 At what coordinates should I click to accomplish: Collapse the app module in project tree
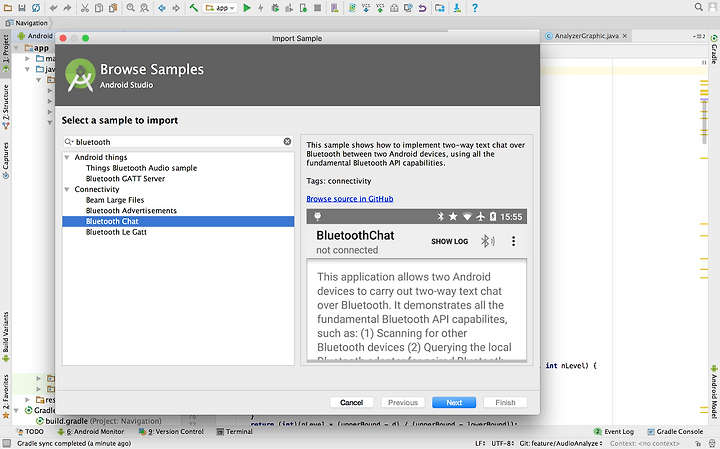17,48
